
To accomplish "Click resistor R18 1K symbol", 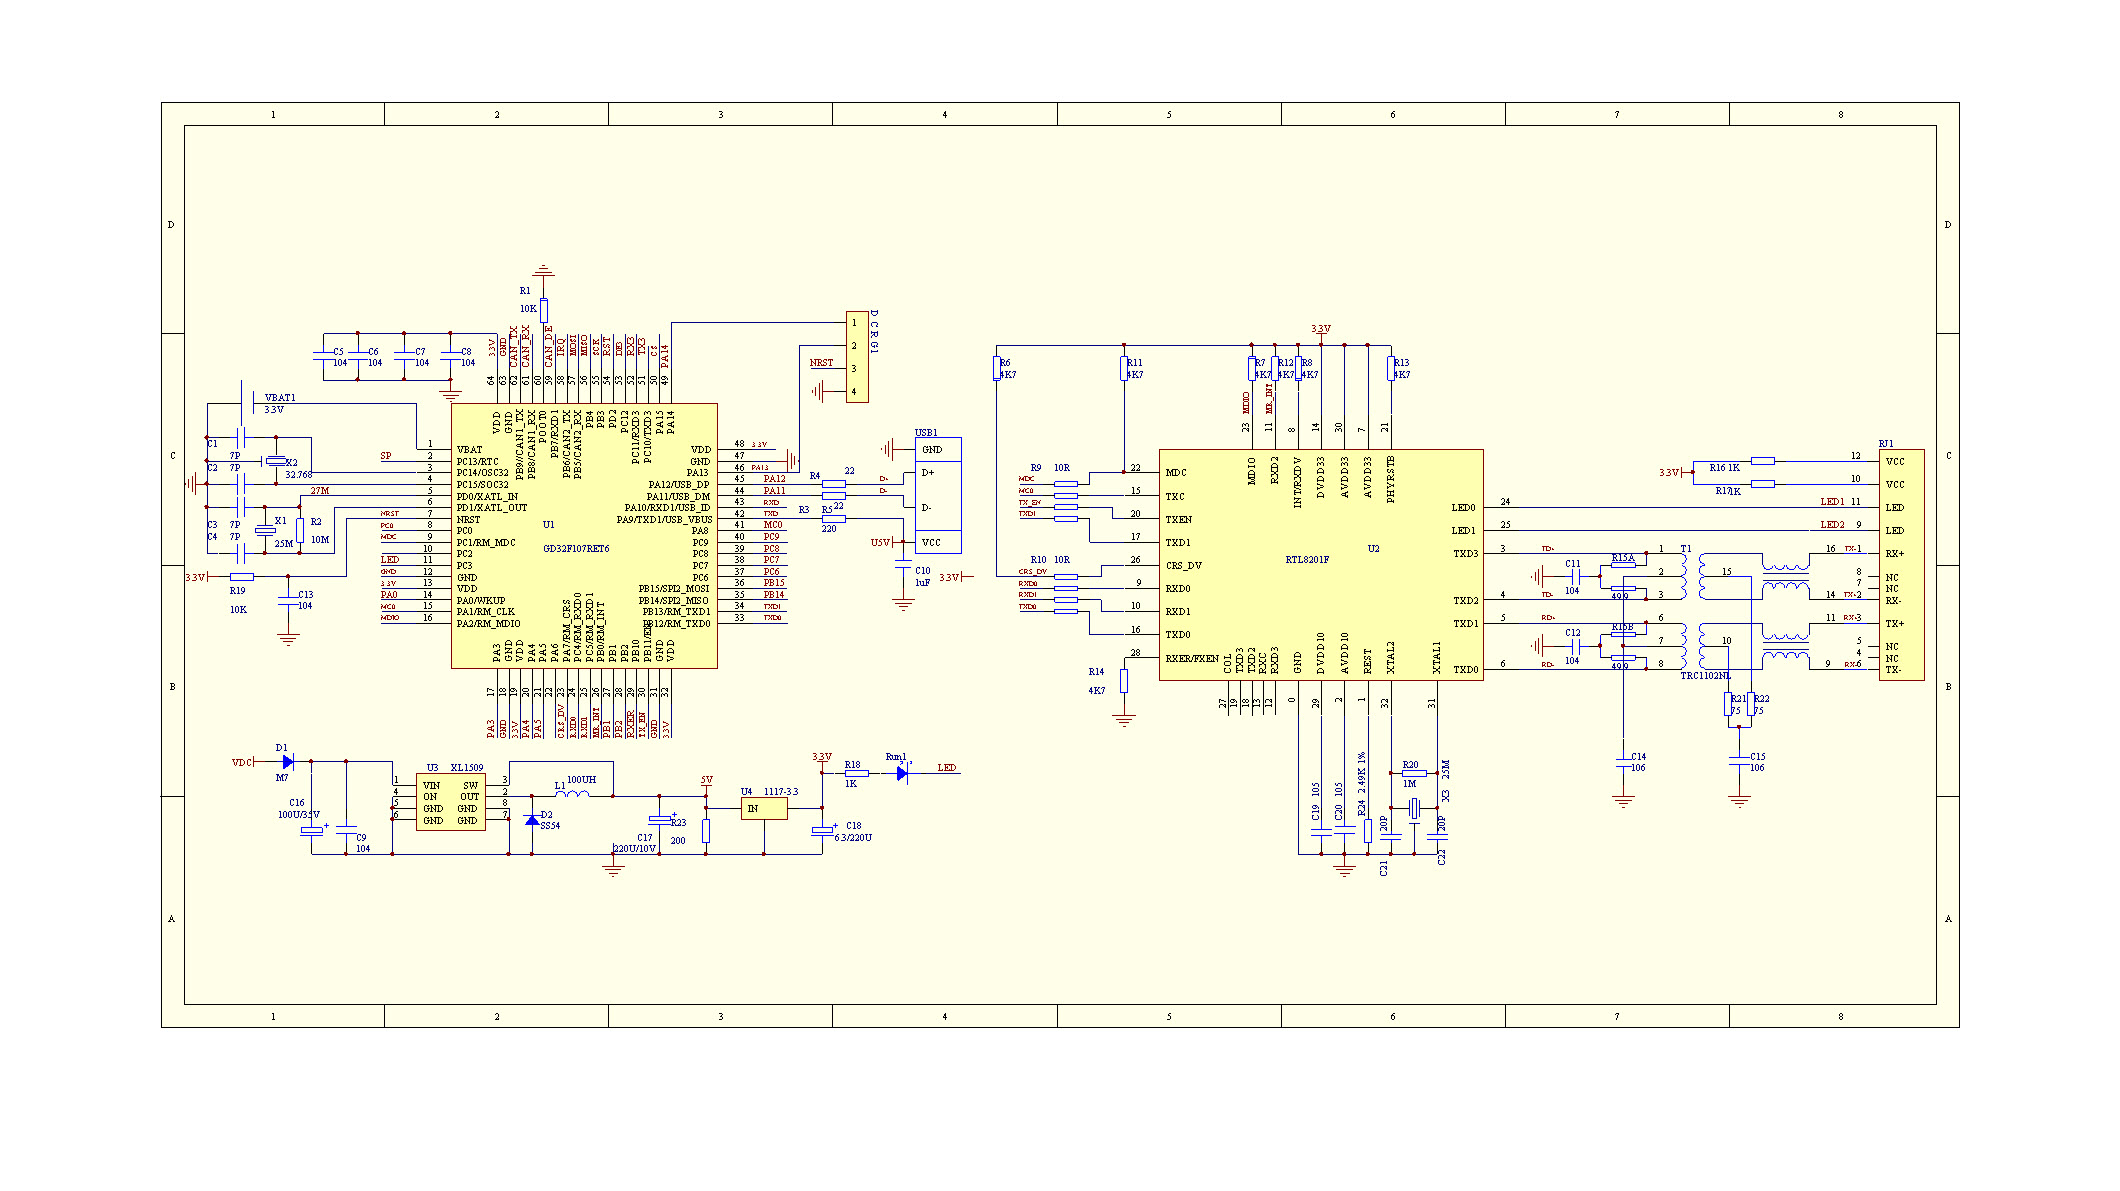I will (856, 773).
